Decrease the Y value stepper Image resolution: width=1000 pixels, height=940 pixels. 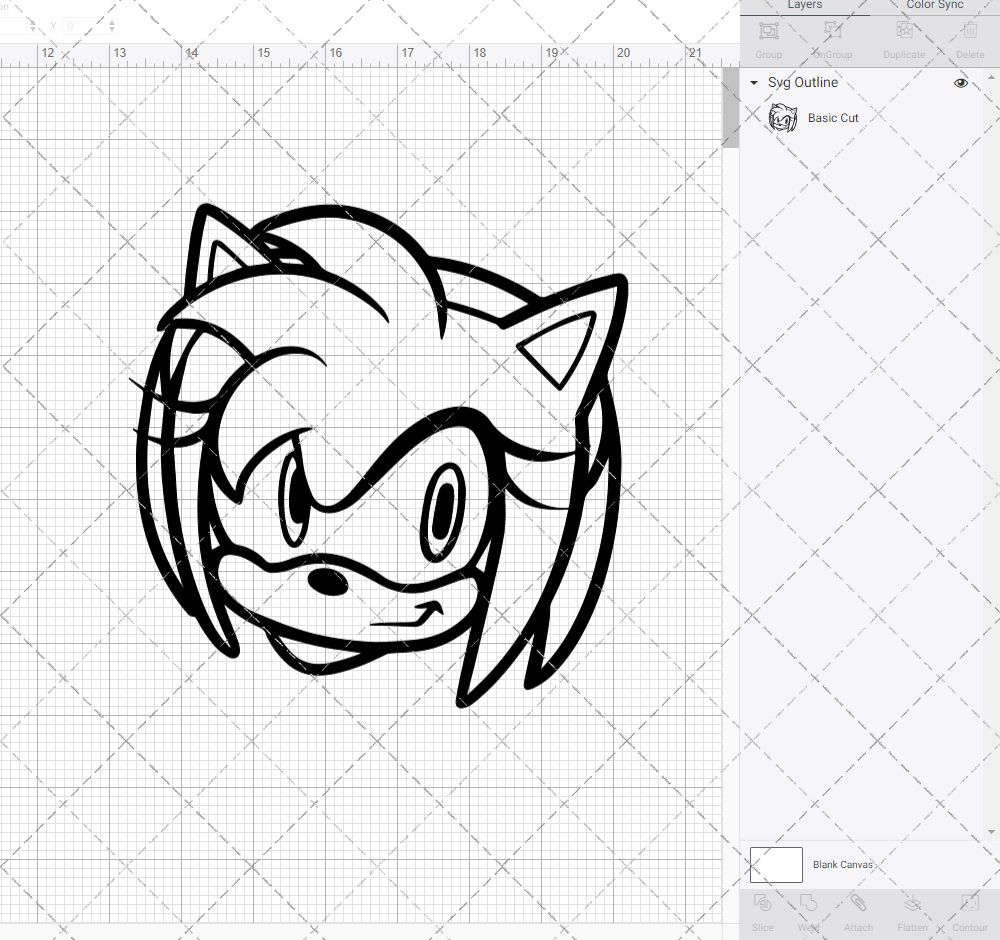click(111, 31)
